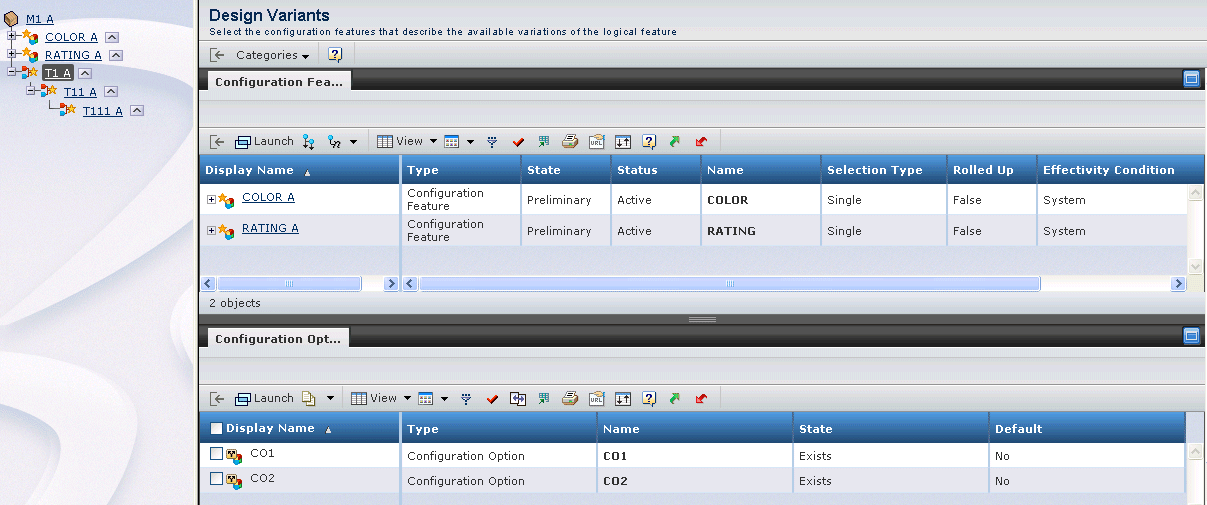Click the expand-all tree icon in Features toolbar
The width and height of the screenshot is (1207, 505).
tap(309, 142)
